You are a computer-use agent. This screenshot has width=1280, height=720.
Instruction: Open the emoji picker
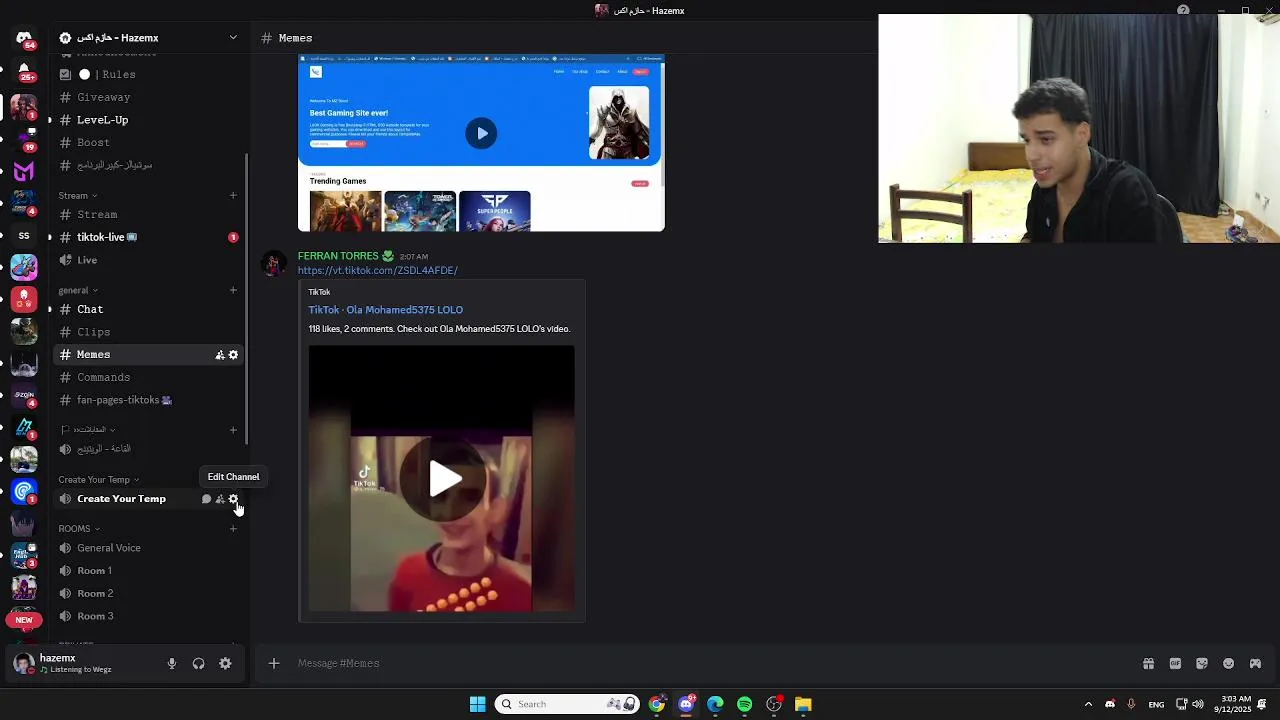(x=1229, y=663)
